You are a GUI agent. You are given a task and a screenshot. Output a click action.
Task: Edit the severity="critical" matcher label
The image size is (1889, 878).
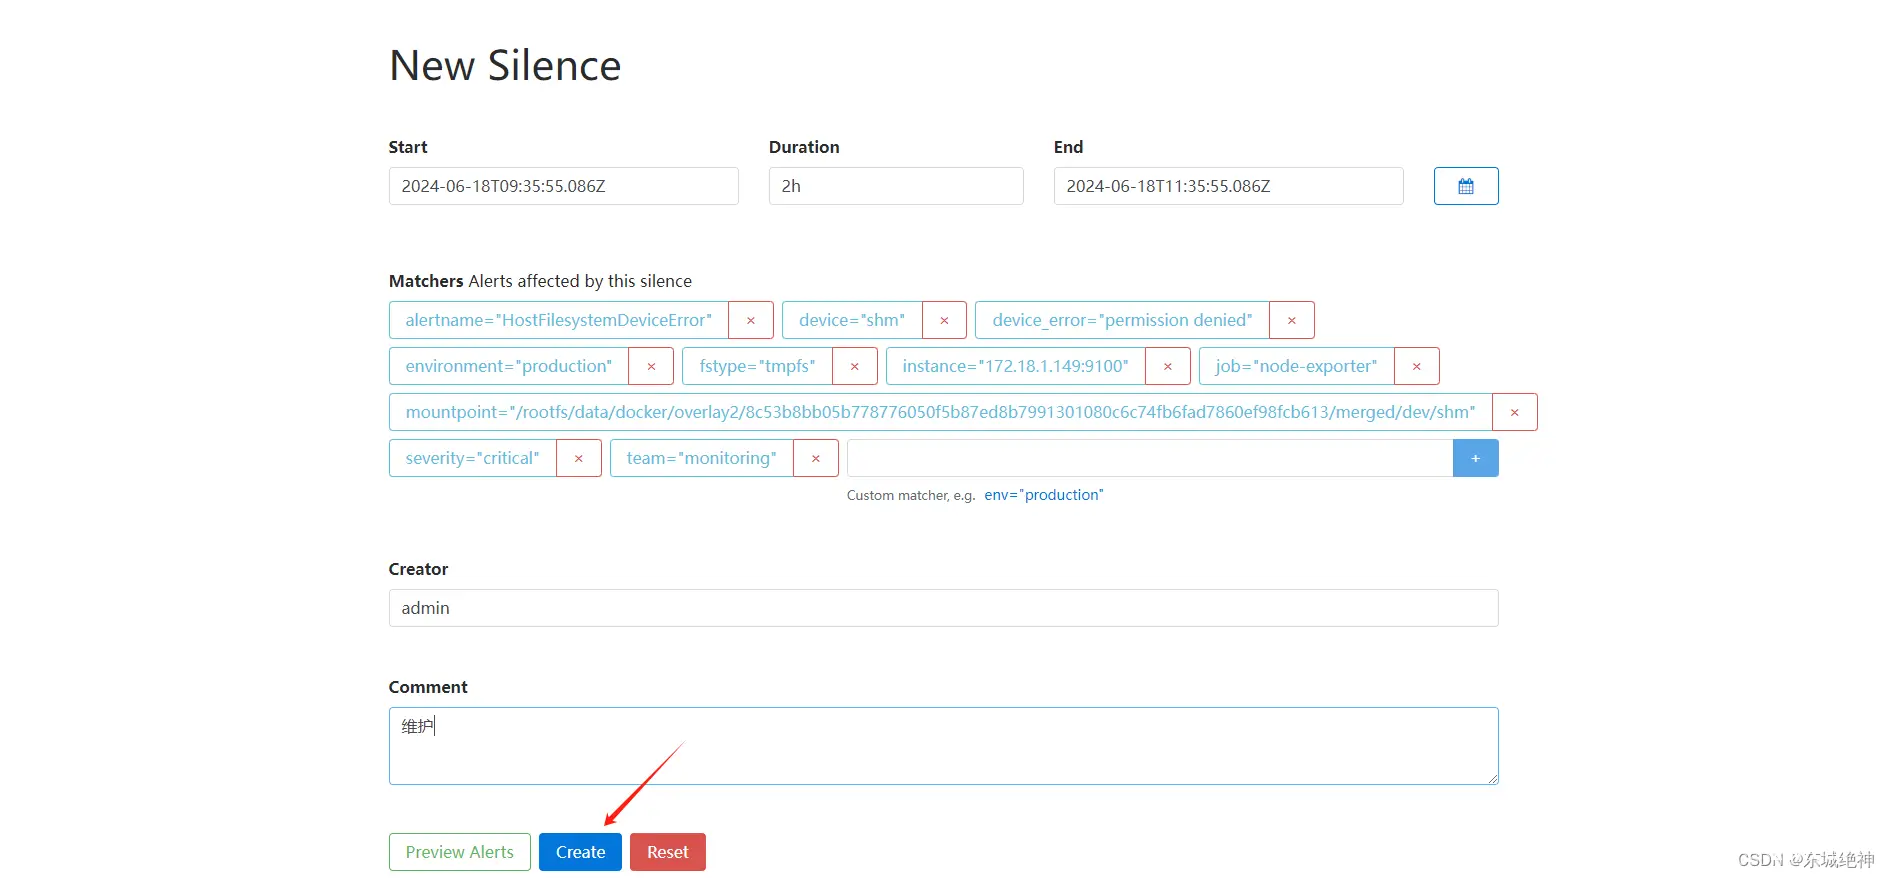click(472, 458)
